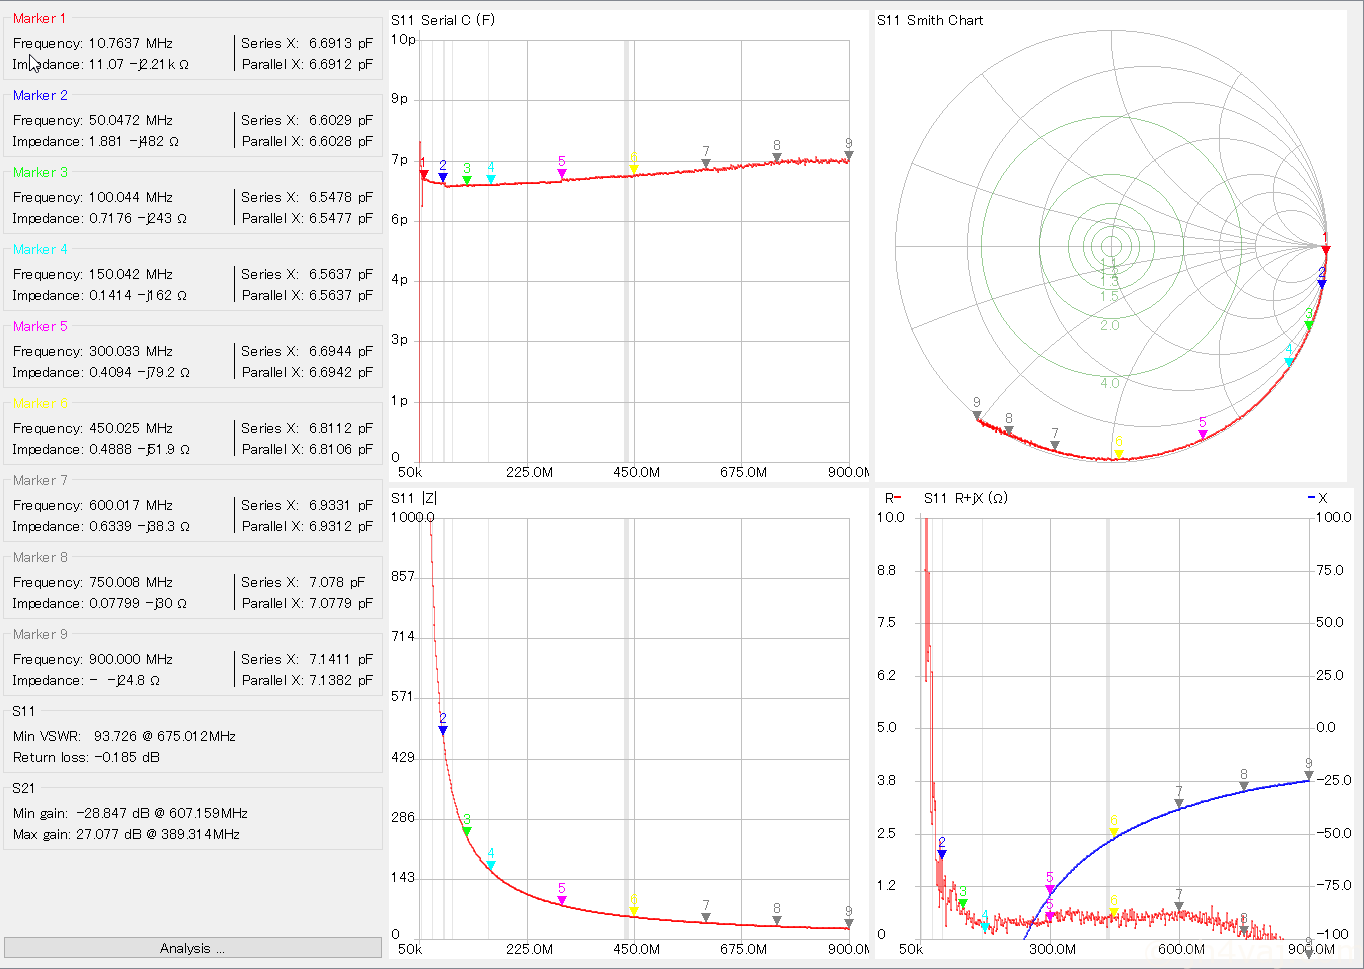This screenshot has width=1364, height=969.
Task: Click the S21 Max gain reading
Action: pos(126,834)
